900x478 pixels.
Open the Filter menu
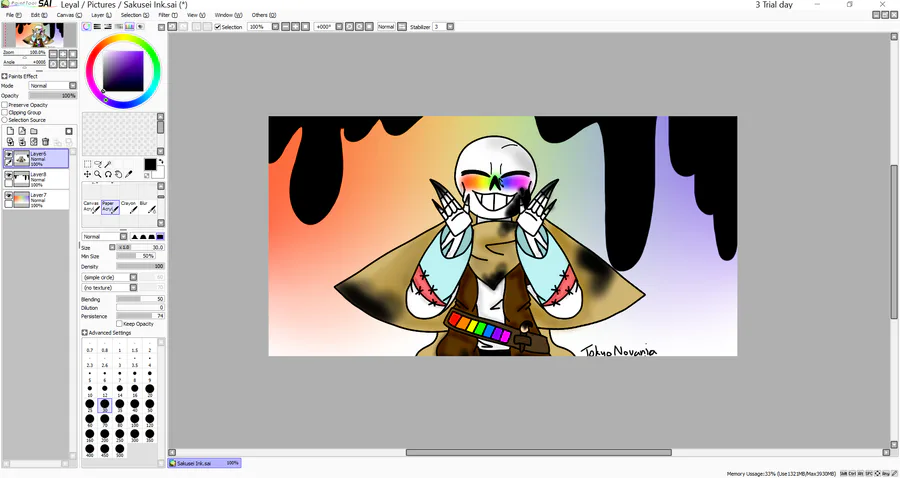[x=168, y=15]
